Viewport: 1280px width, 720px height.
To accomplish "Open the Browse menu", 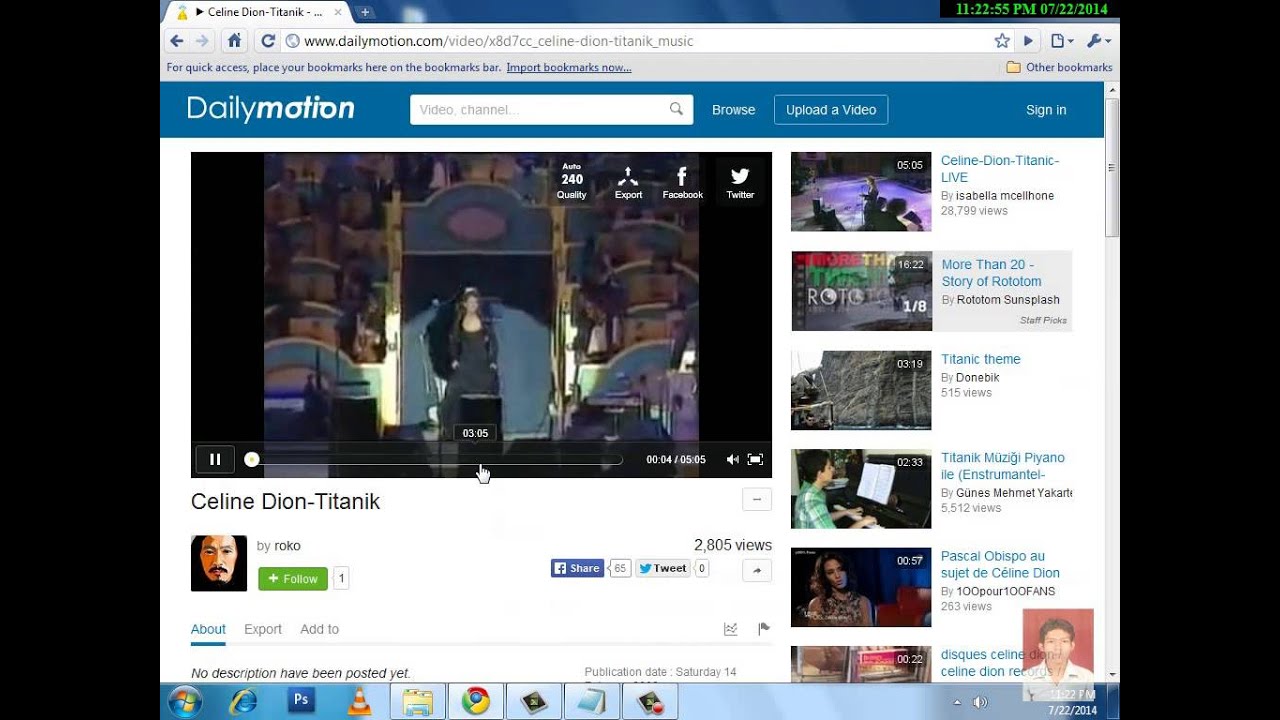I will click(733, 110).
